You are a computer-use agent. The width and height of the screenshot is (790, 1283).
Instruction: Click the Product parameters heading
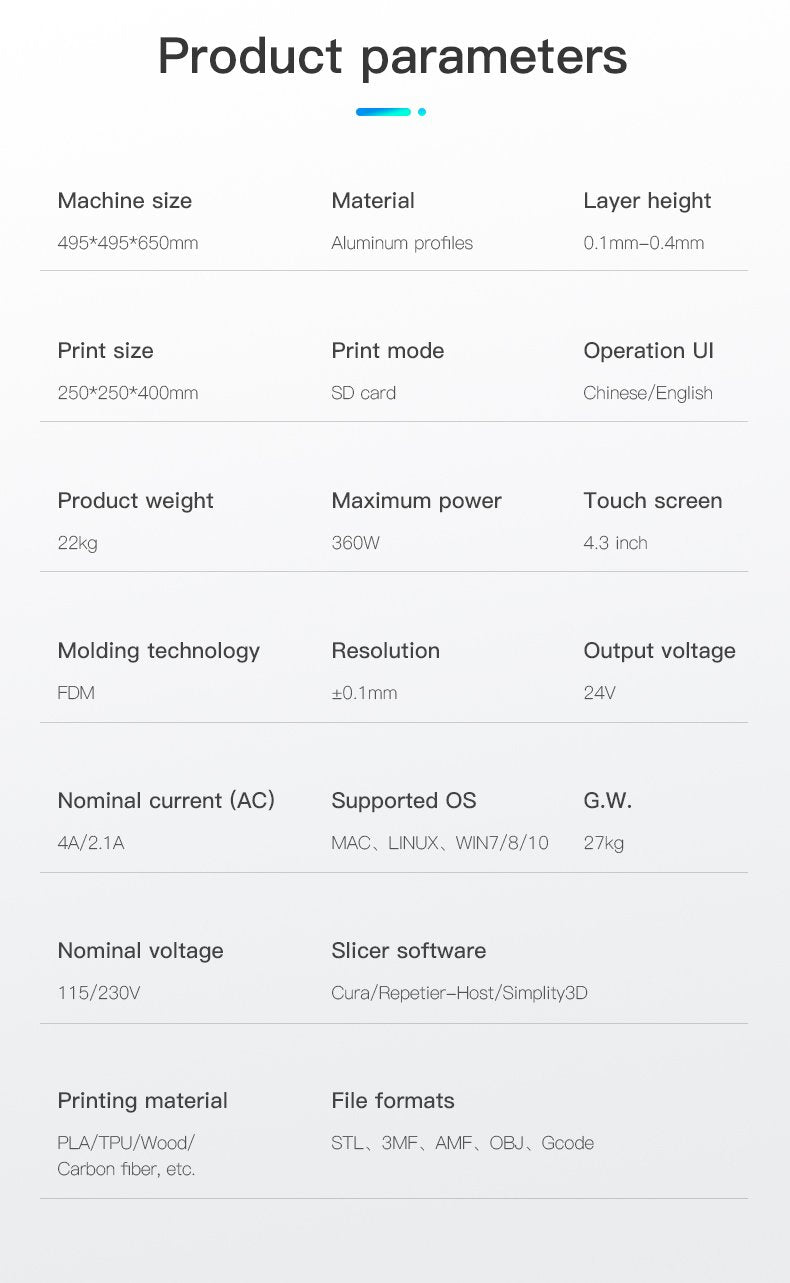[x=393, y=56]
